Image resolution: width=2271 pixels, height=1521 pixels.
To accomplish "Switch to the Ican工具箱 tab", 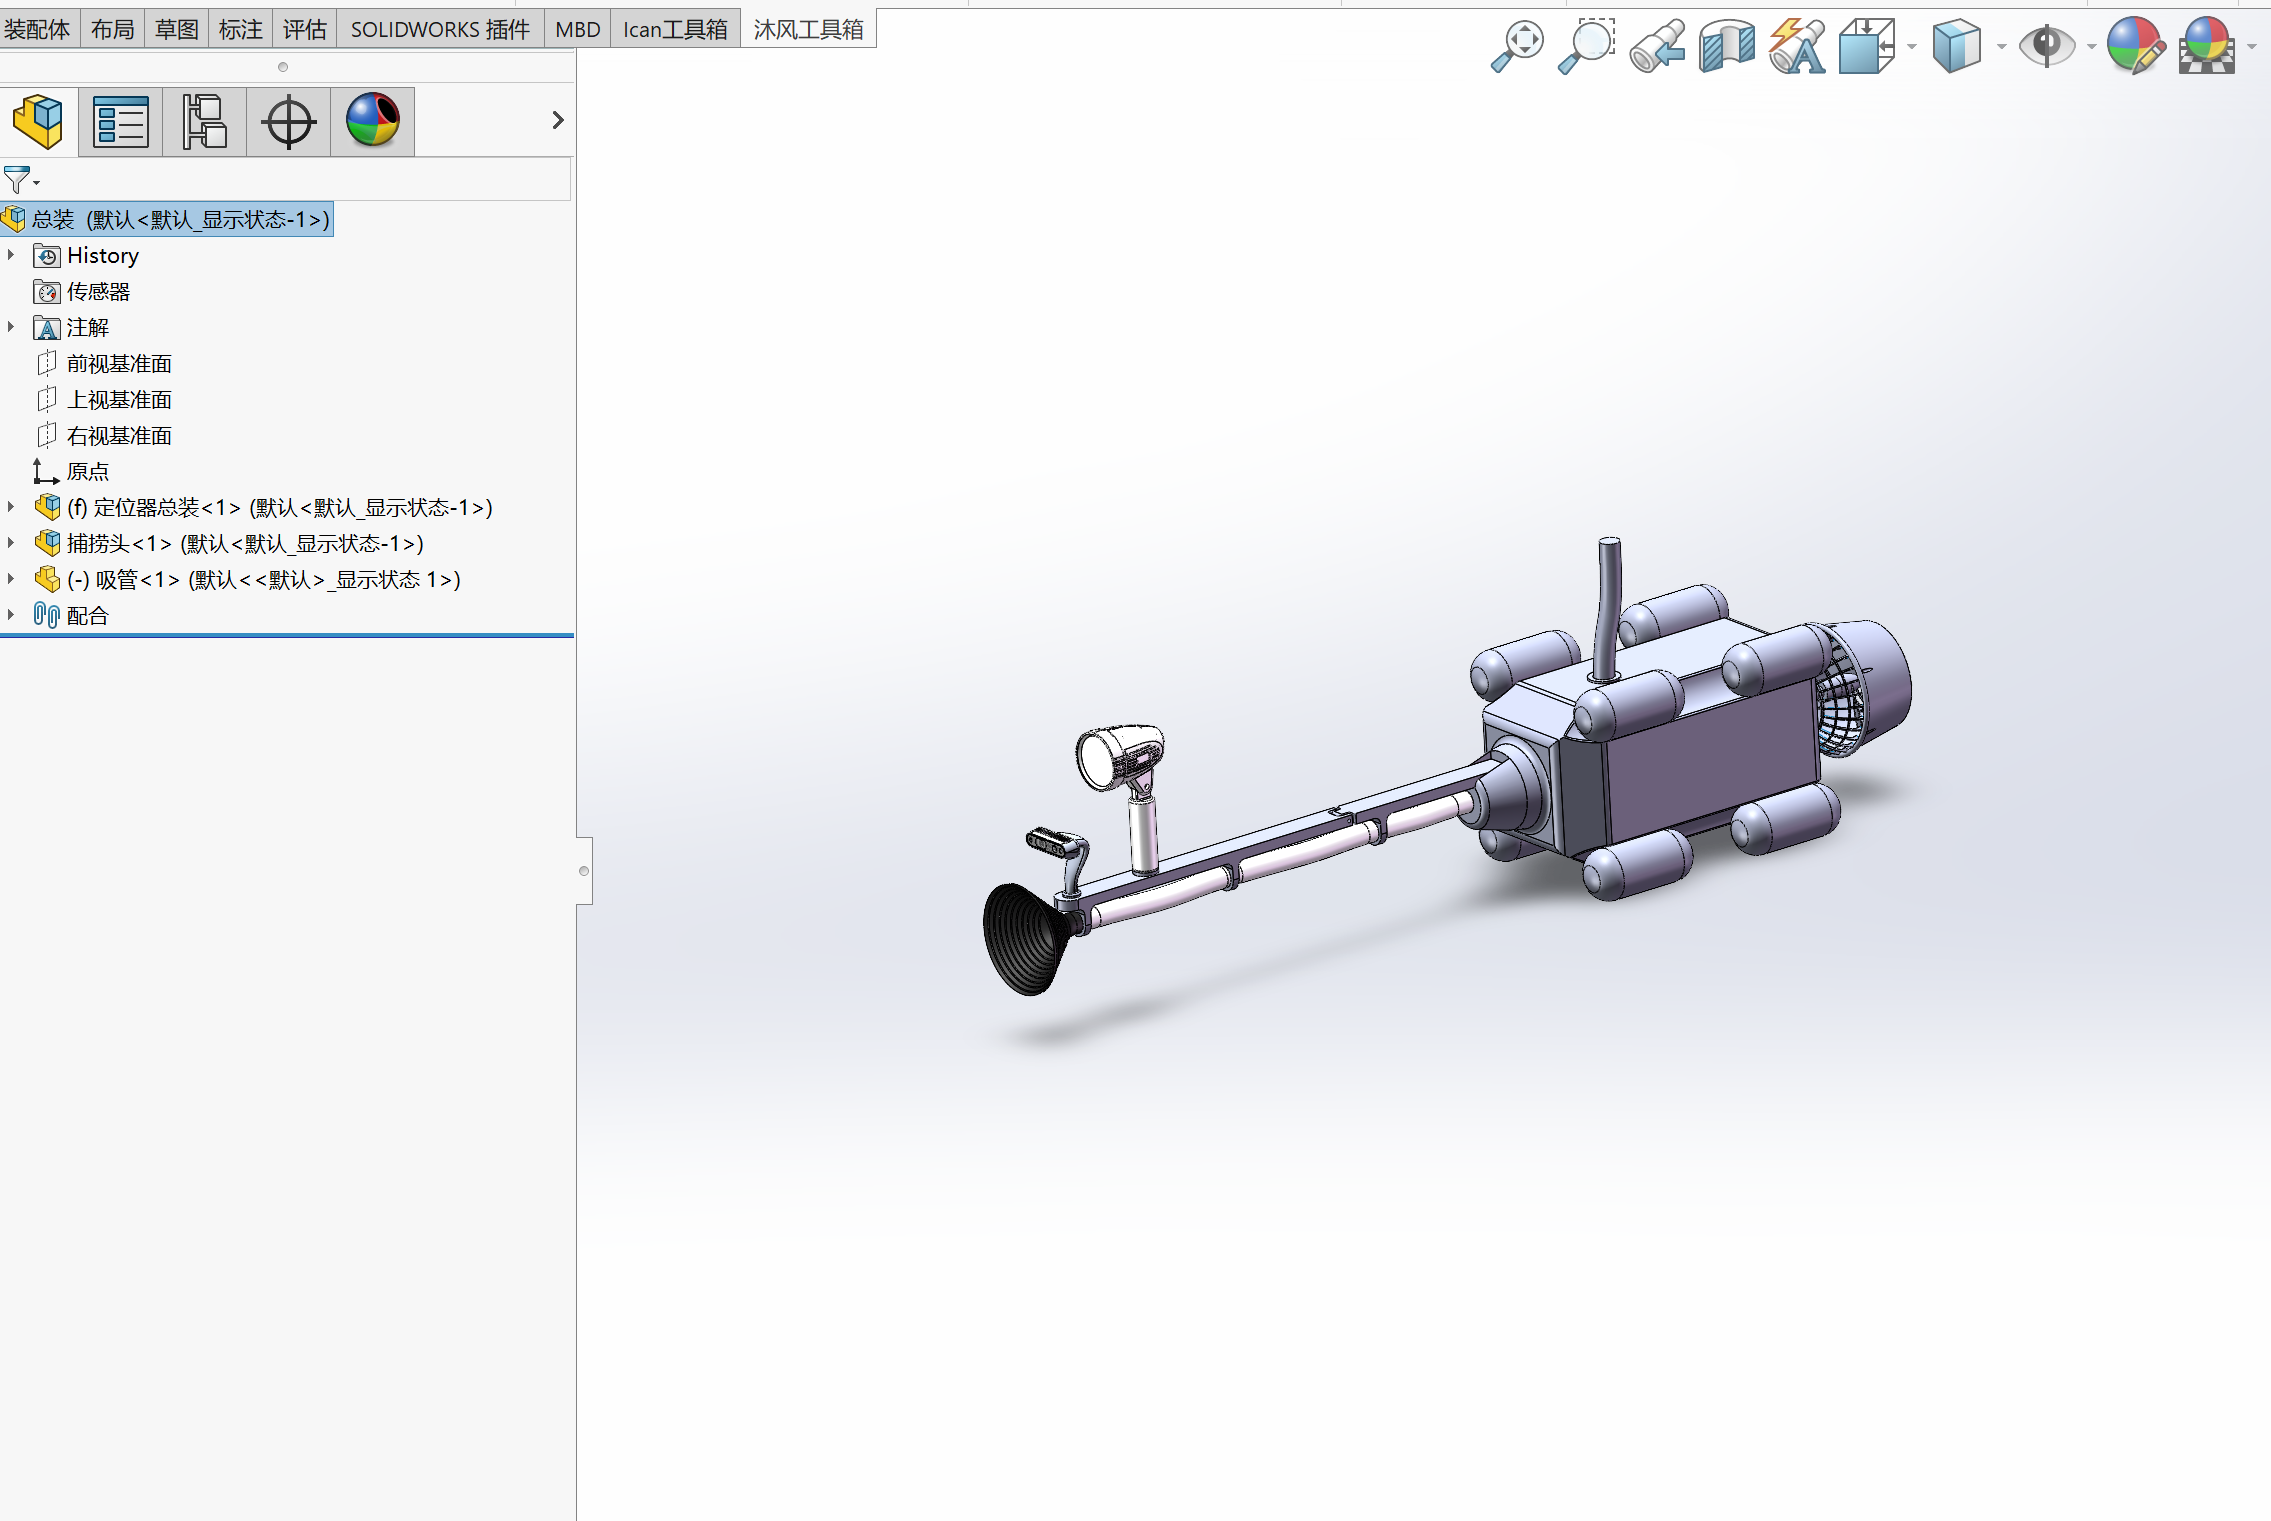I will [675, 29].
